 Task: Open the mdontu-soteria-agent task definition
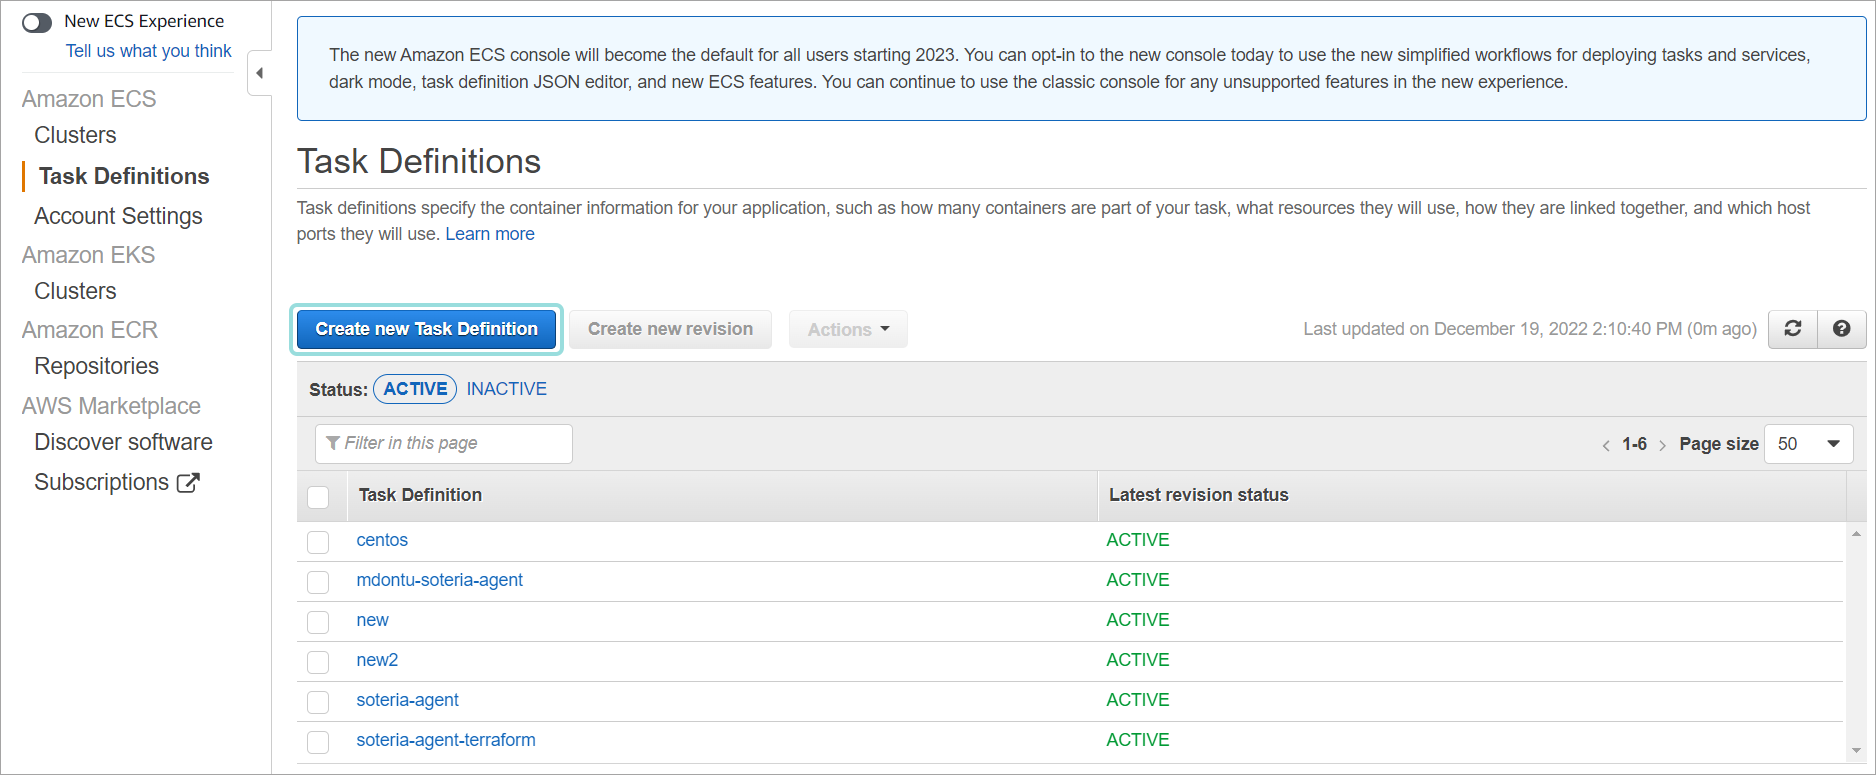(x=440, y=580)
